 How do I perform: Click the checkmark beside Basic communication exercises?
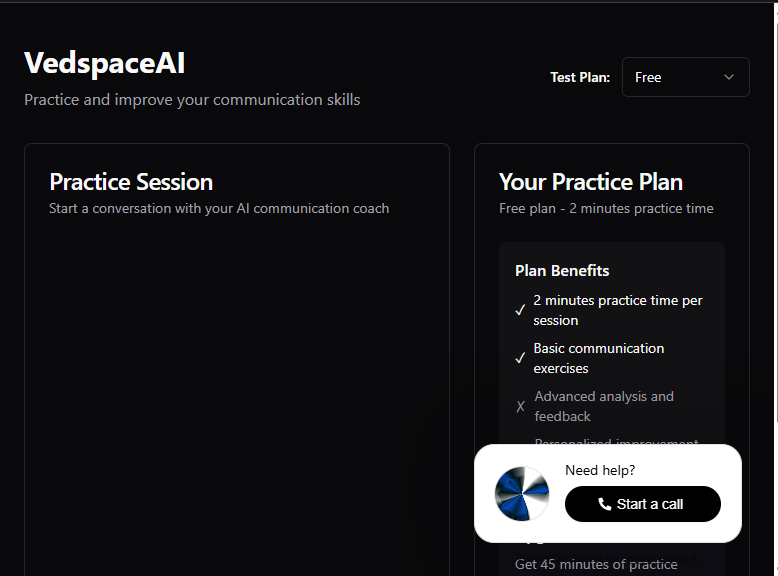coord(520,358)
